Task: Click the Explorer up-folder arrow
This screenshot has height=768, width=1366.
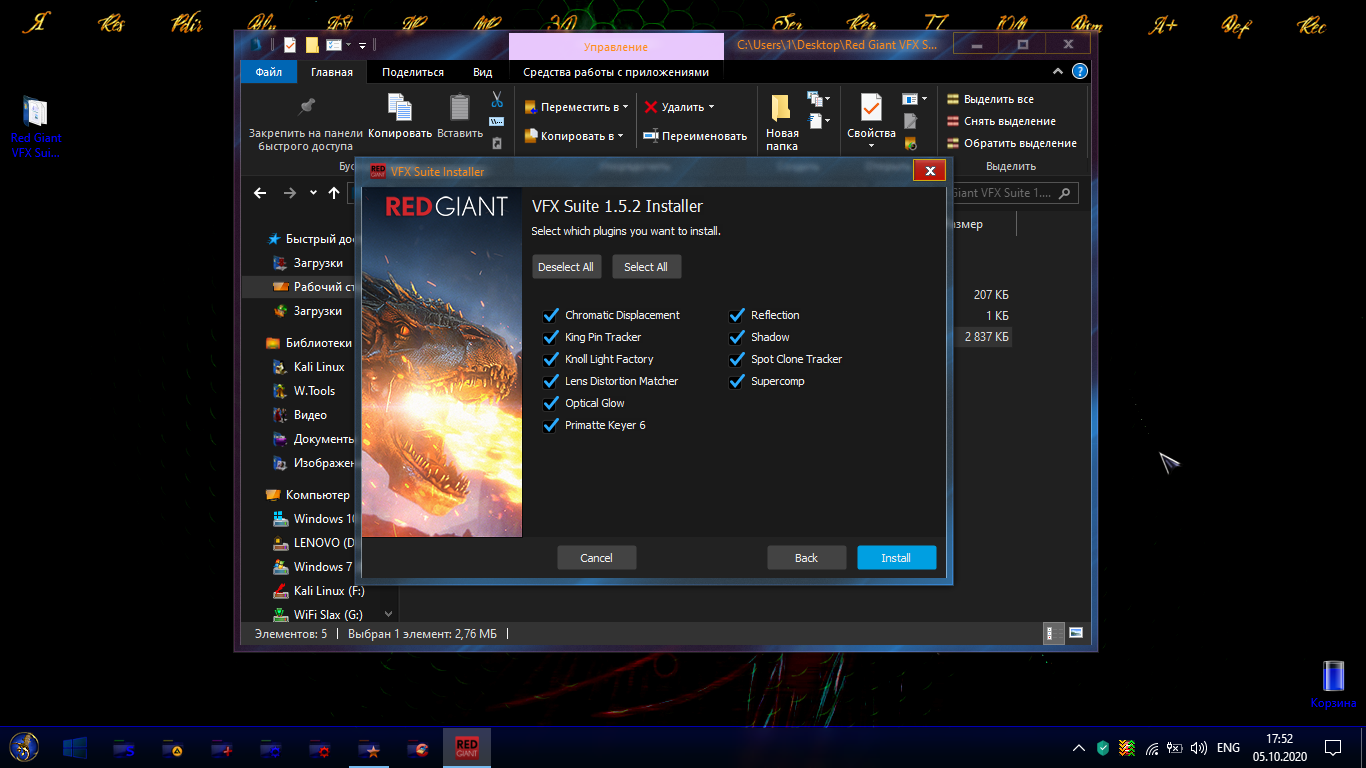Action: coord(334,193)
